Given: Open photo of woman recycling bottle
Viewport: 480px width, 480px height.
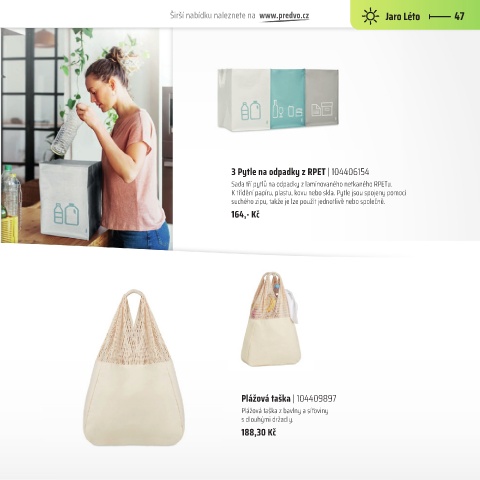Looking at the screenshot, I should click(87, 139).
